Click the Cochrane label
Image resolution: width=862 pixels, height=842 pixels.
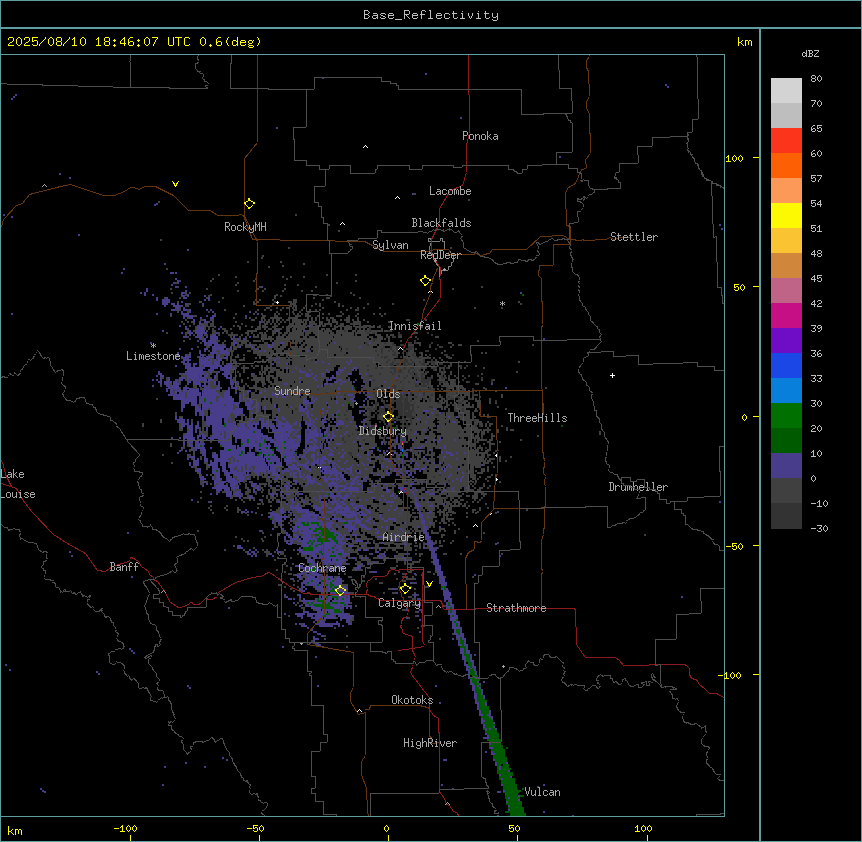pyautogui.click(x=322, y=568)
